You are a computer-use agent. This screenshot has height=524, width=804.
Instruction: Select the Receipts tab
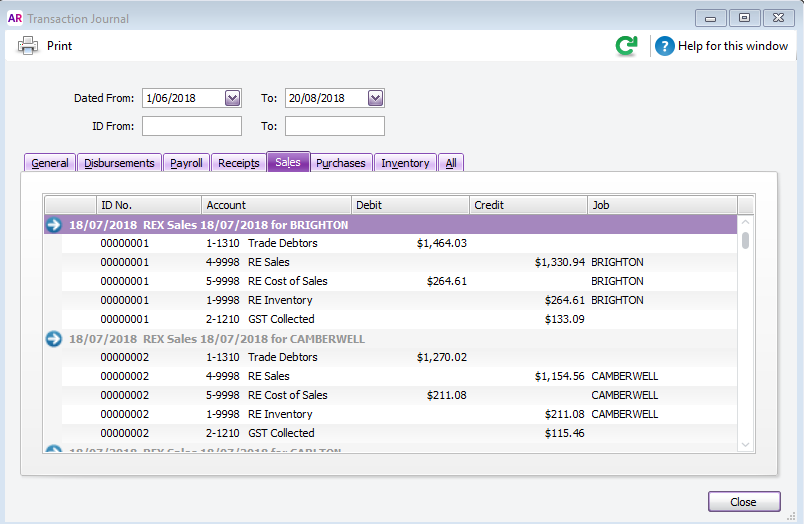(x=238, y=163)
